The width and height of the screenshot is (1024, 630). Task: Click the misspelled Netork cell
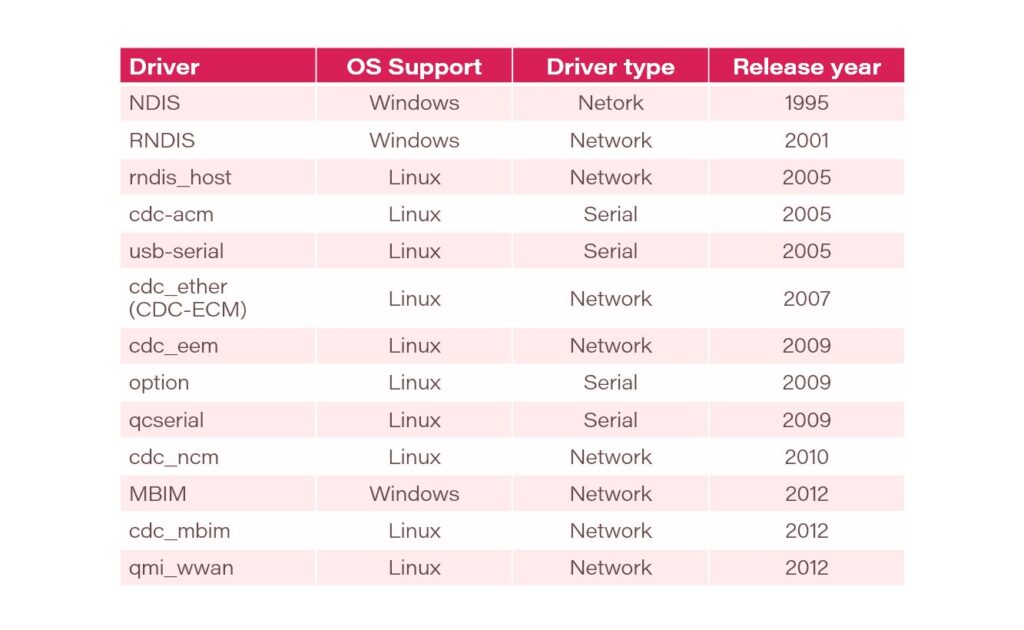pos(610,103)
